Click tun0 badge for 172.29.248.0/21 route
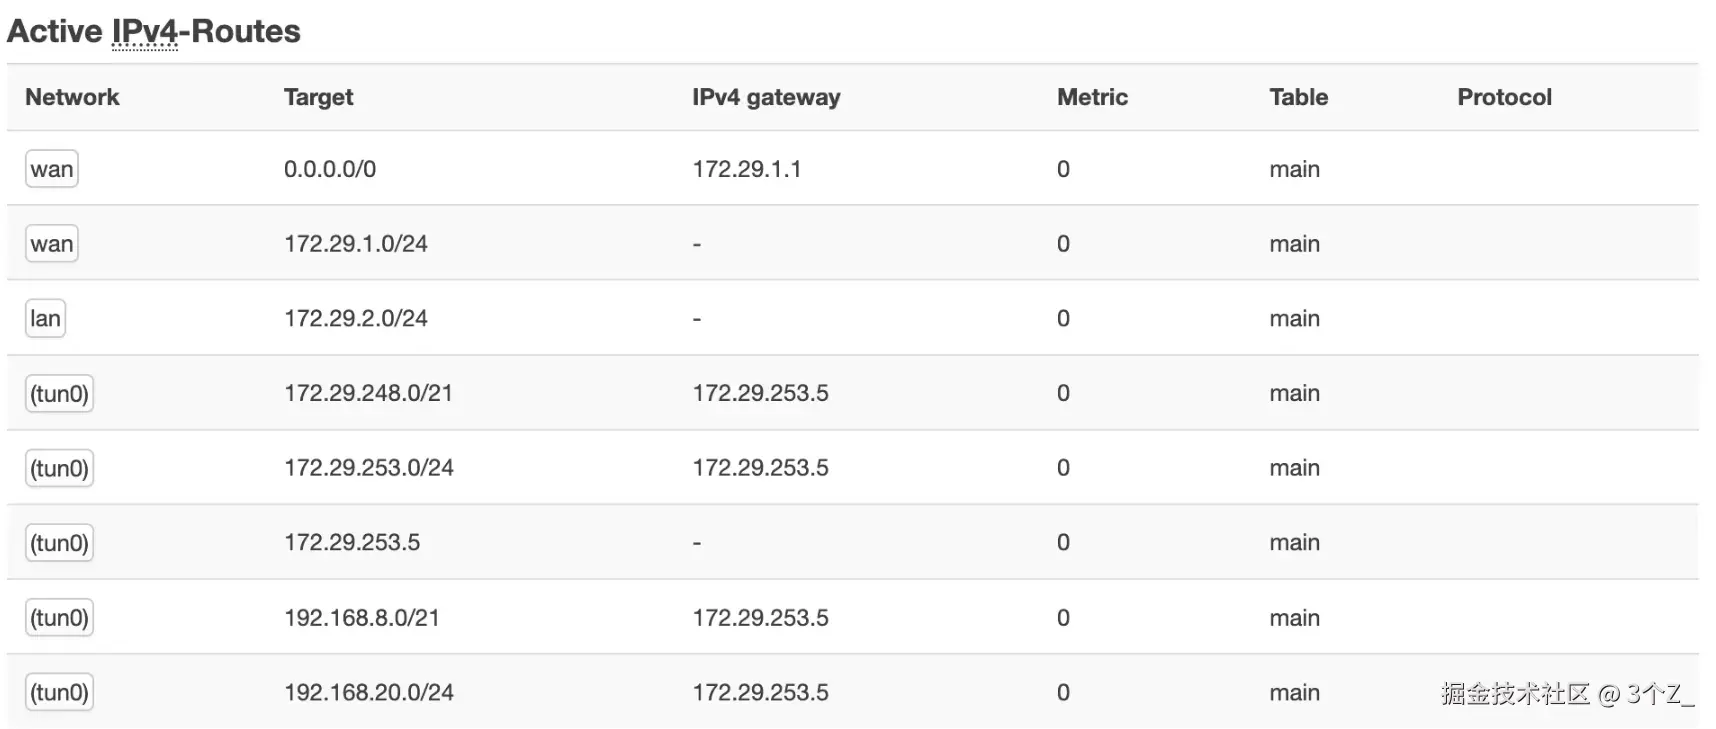The image size is (1716, 729). coord(59,394)
